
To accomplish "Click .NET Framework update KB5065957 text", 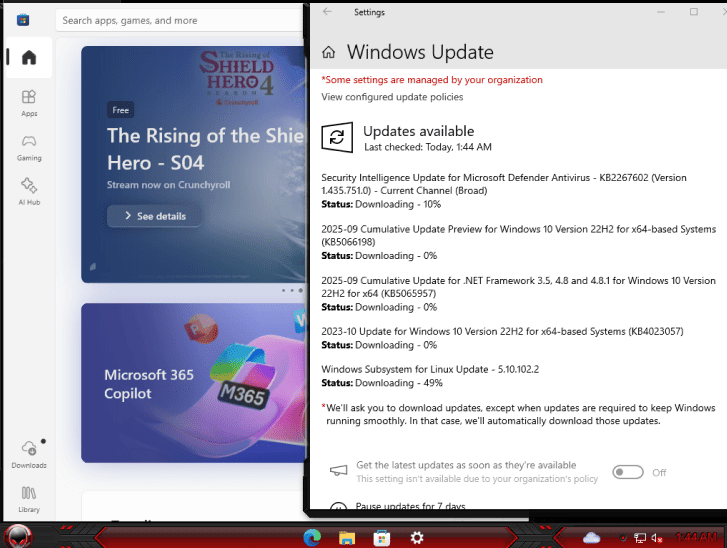I will click(518, 287).
